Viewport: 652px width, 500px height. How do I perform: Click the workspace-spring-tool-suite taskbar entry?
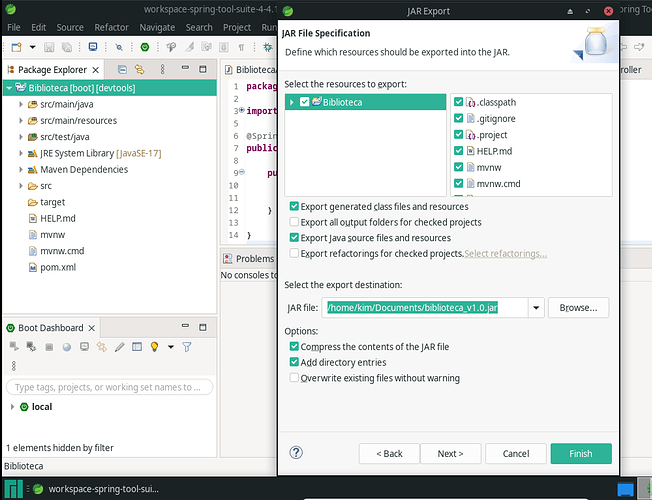(96, 489)
